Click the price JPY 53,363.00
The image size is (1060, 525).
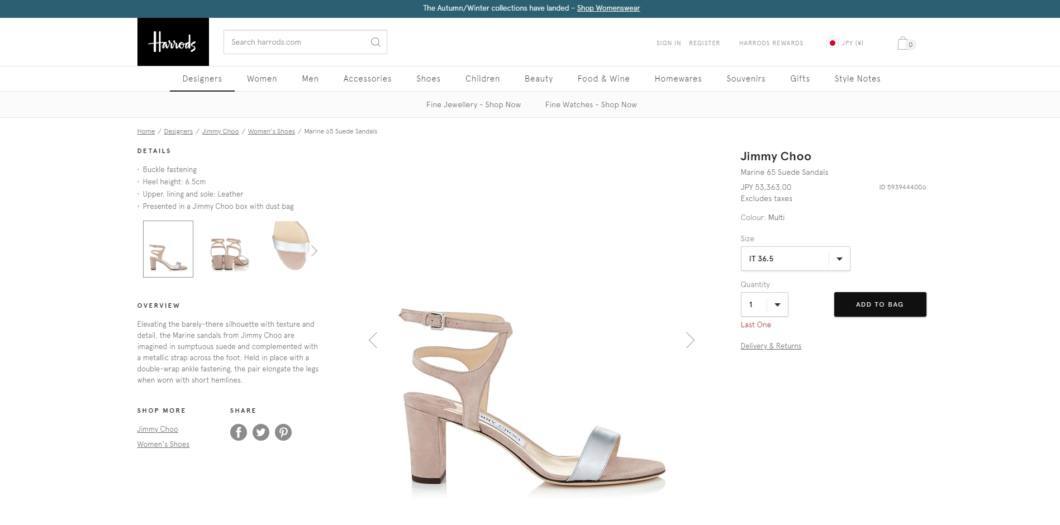[x=766, y=187]
